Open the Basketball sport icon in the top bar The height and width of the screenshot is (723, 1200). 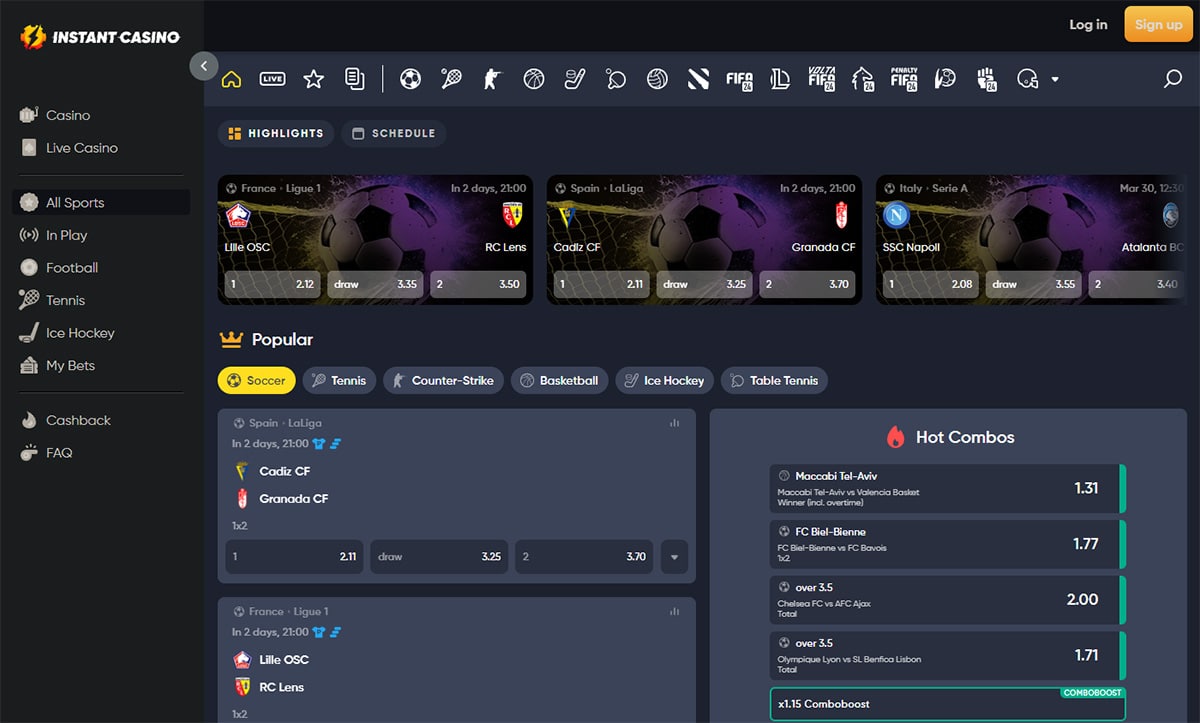pyautogui.click(x=533, y=78)
